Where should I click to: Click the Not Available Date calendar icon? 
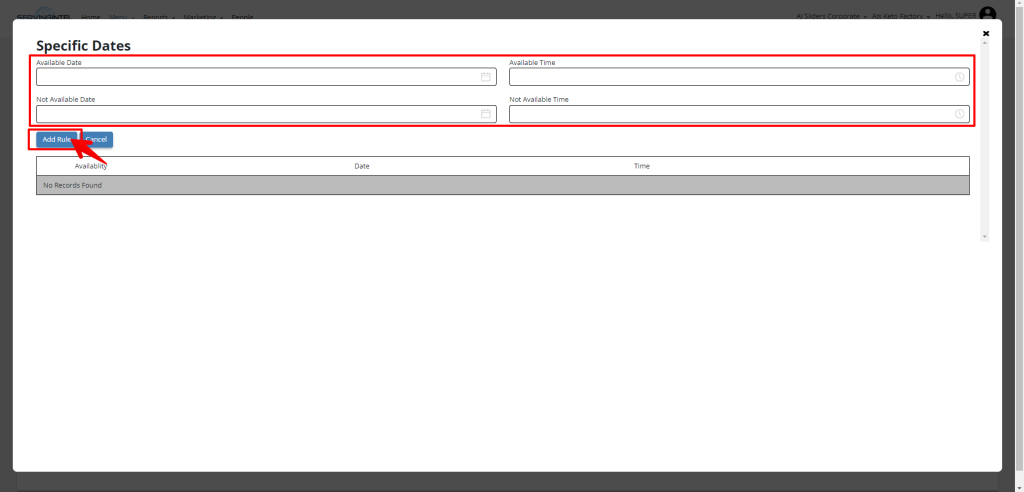[485, 114]
